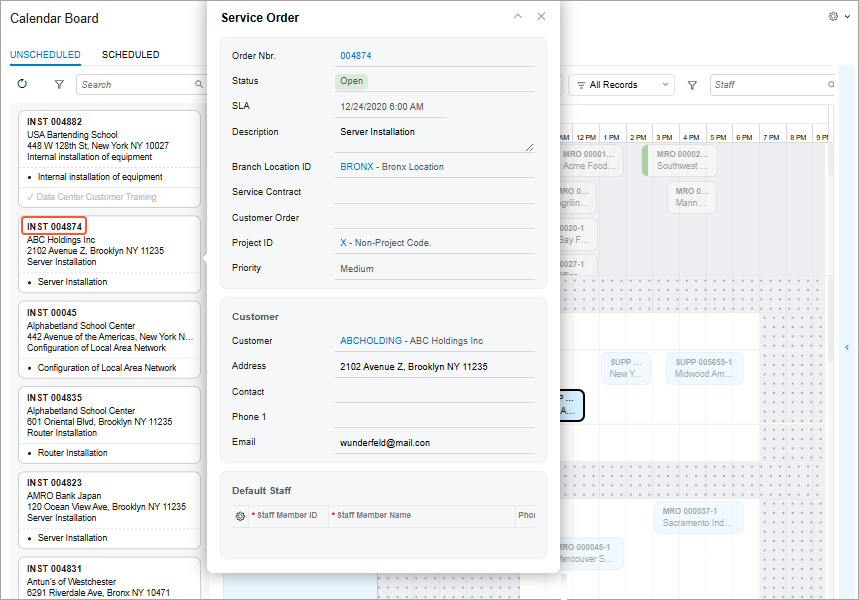Open the ABCHOLDING customer link

click(x=371, y=341)
